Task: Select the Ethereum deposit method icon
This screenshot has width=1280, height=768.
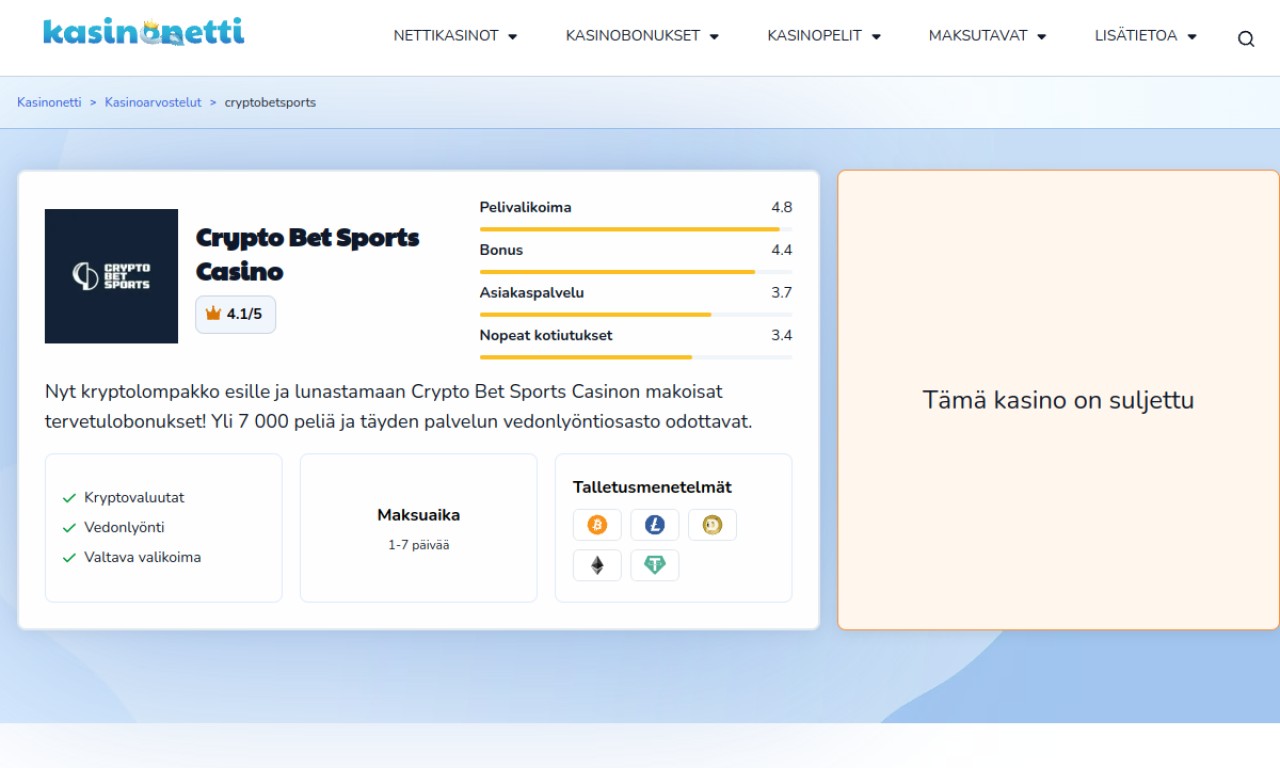Action: click(x=597, y=565)
